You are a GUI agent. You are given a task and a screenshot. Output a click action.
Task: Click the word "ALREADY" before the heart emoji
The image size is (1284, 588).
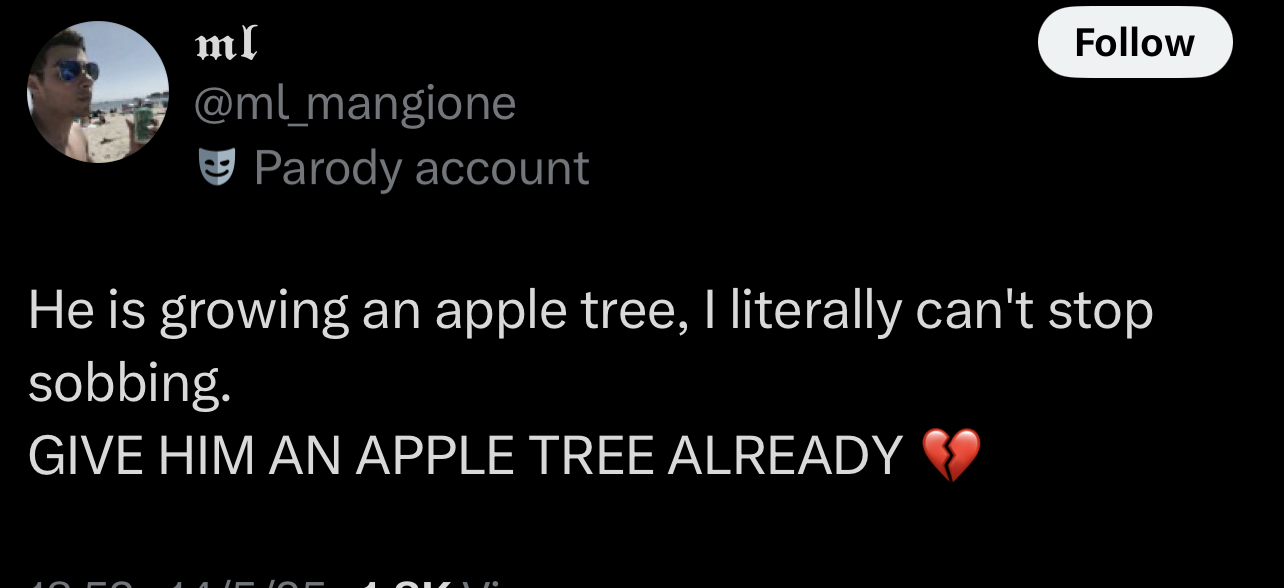click(x=785, y=456)
